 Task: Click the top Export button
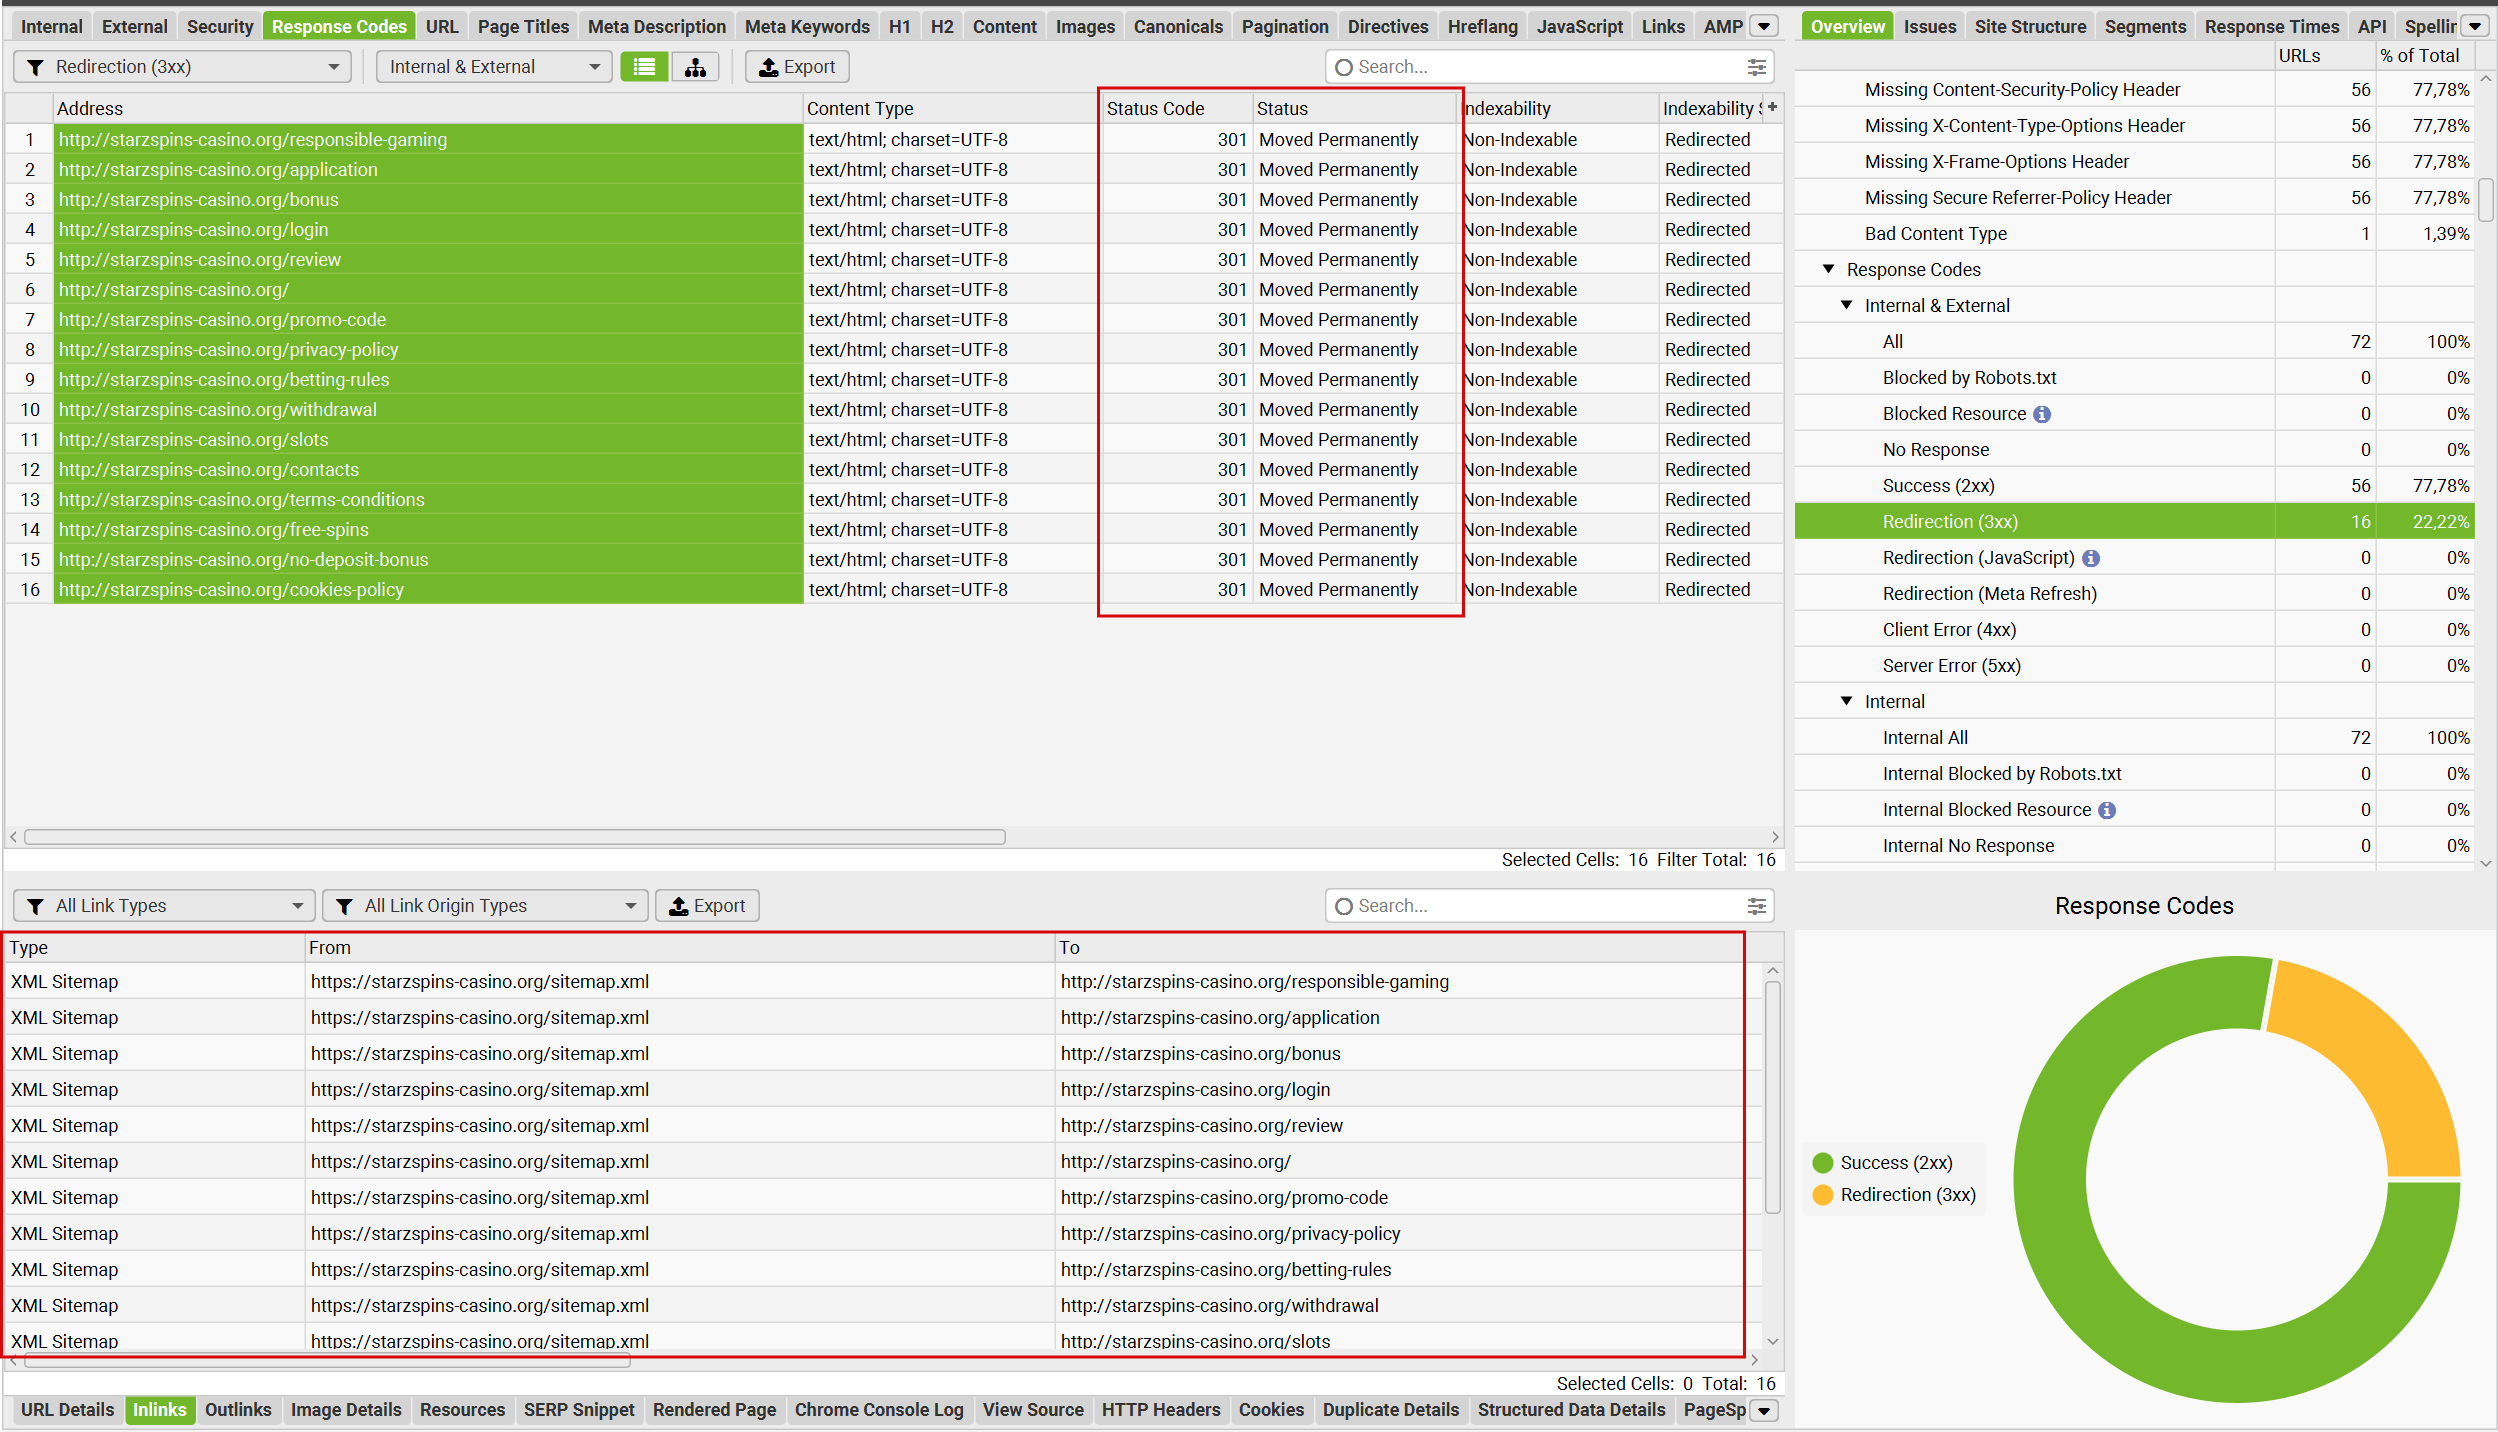[797, 67]
